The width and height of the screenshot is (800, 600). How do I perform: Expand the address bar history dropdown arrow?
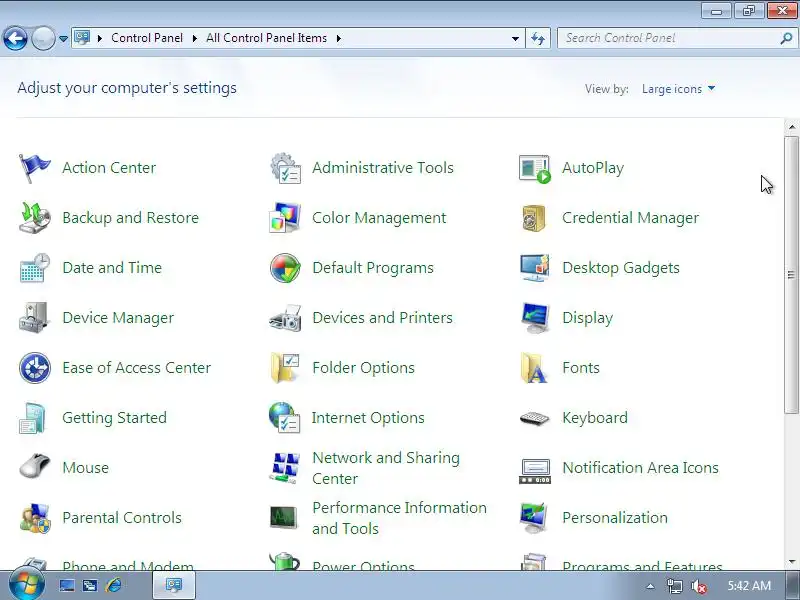point(515,38)
